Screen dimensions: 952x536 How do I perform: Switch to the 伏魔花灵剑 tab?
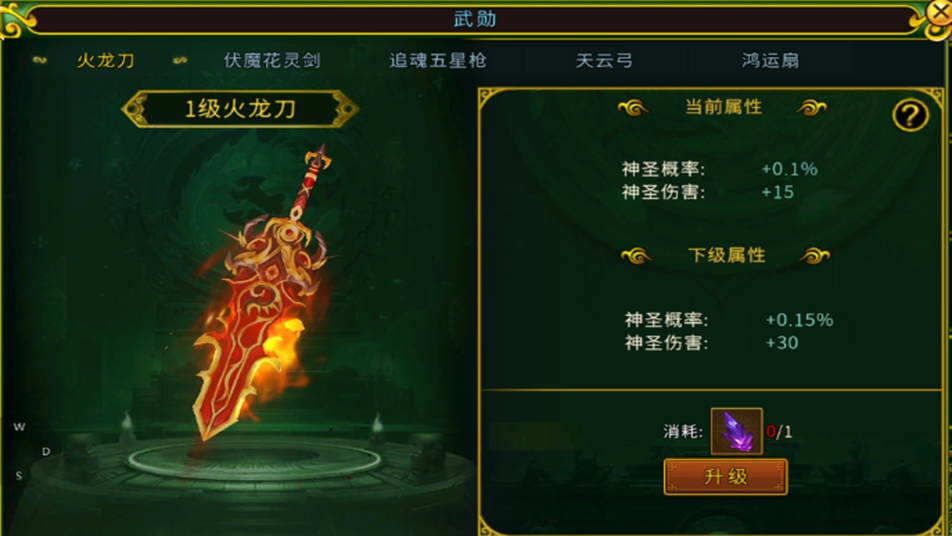(x=272, y=60)
